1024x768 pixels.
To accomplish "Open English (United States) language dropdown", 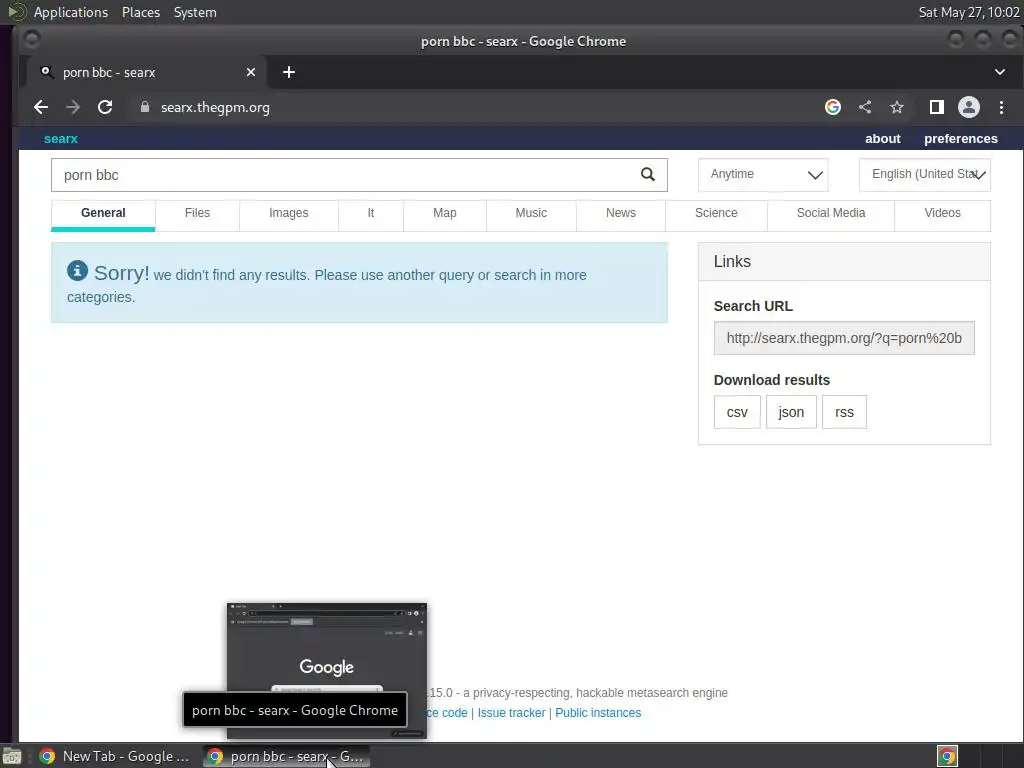I will point(925,174).
